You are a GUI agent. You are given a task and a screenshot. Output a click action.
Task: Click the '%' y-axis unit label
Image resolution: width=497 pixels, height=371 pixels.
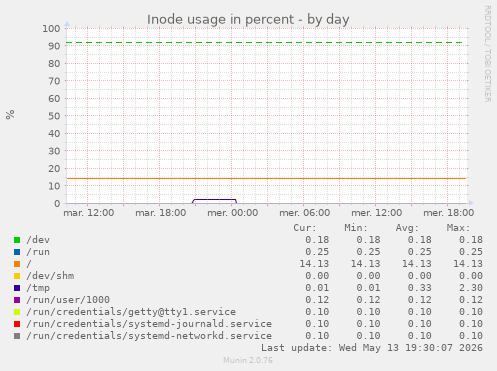click(10, 114)
